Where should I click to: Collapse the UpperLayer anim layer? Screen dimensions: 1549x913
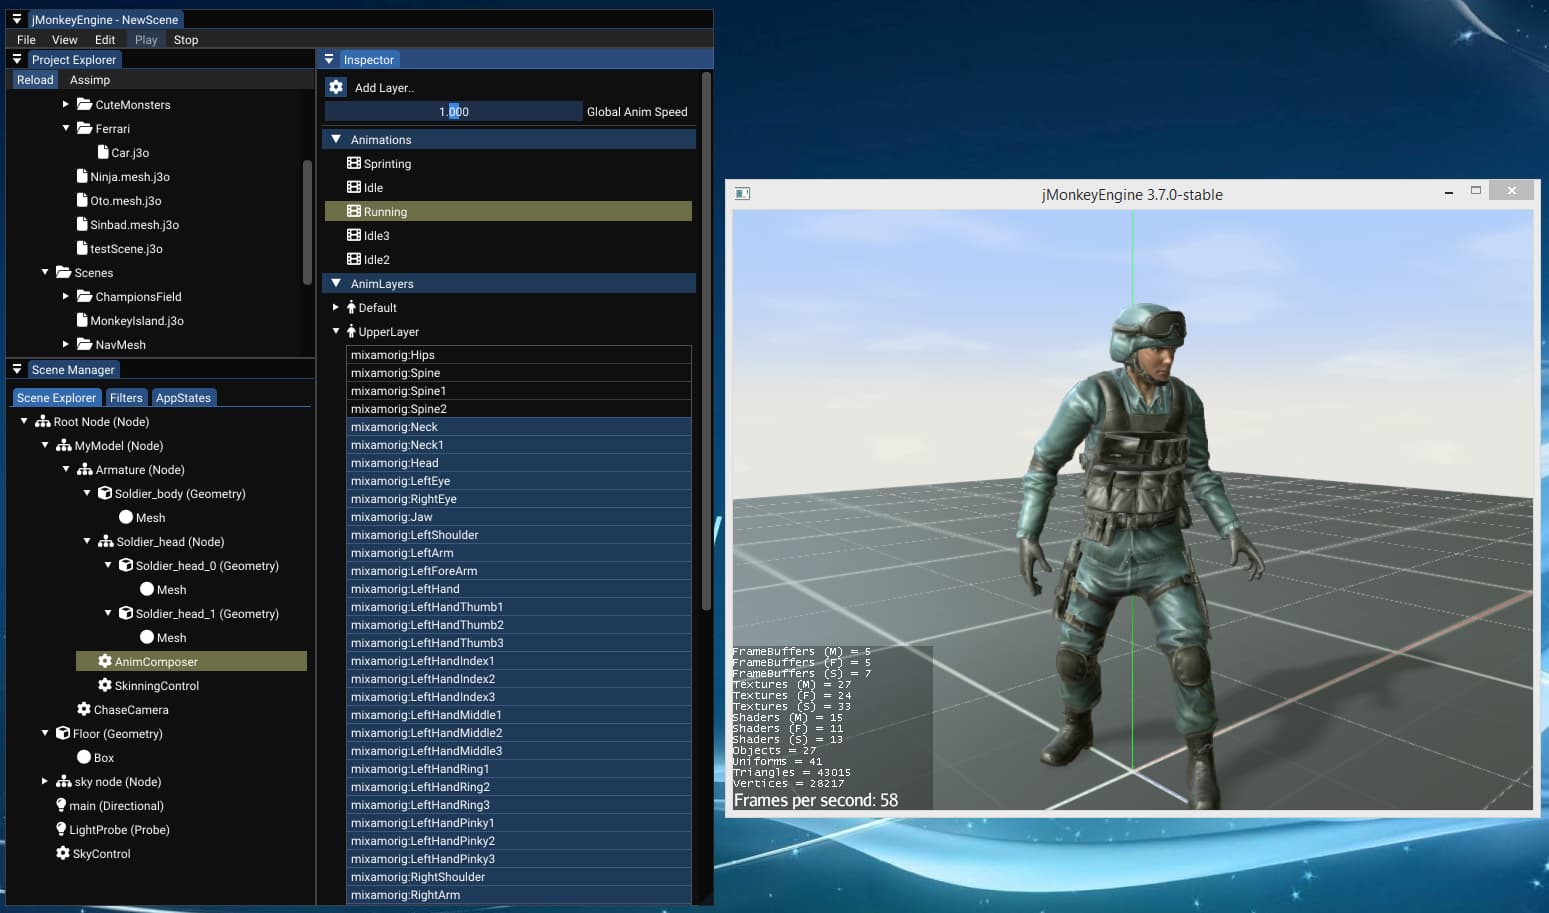336,331
